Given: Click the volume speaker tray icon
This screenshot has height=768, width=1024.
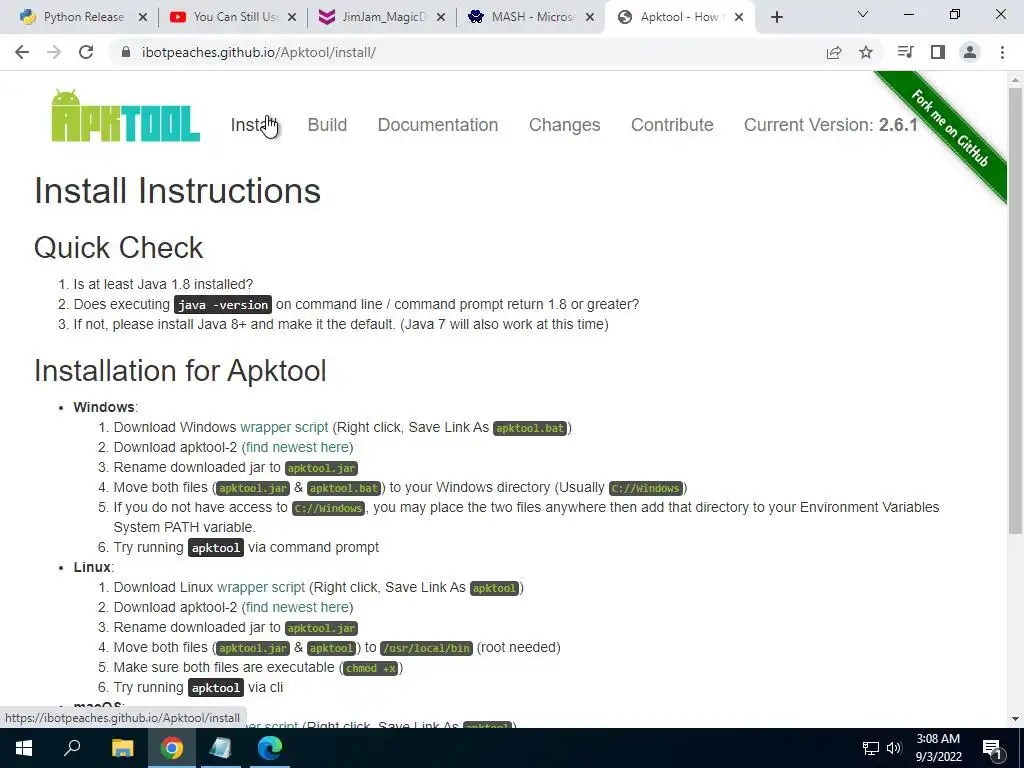Looking at the screenshot, I should (x=894, y=748).
